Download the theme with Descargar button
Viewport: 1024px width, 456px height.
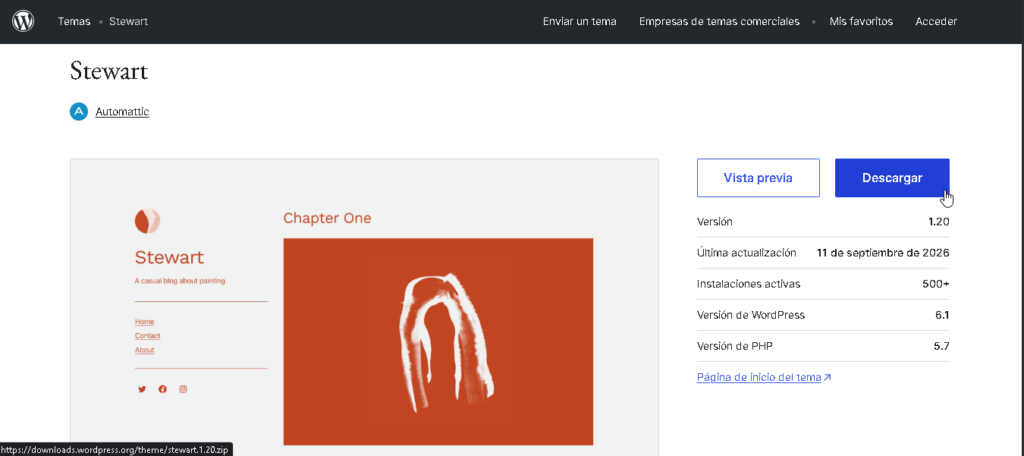892,178
